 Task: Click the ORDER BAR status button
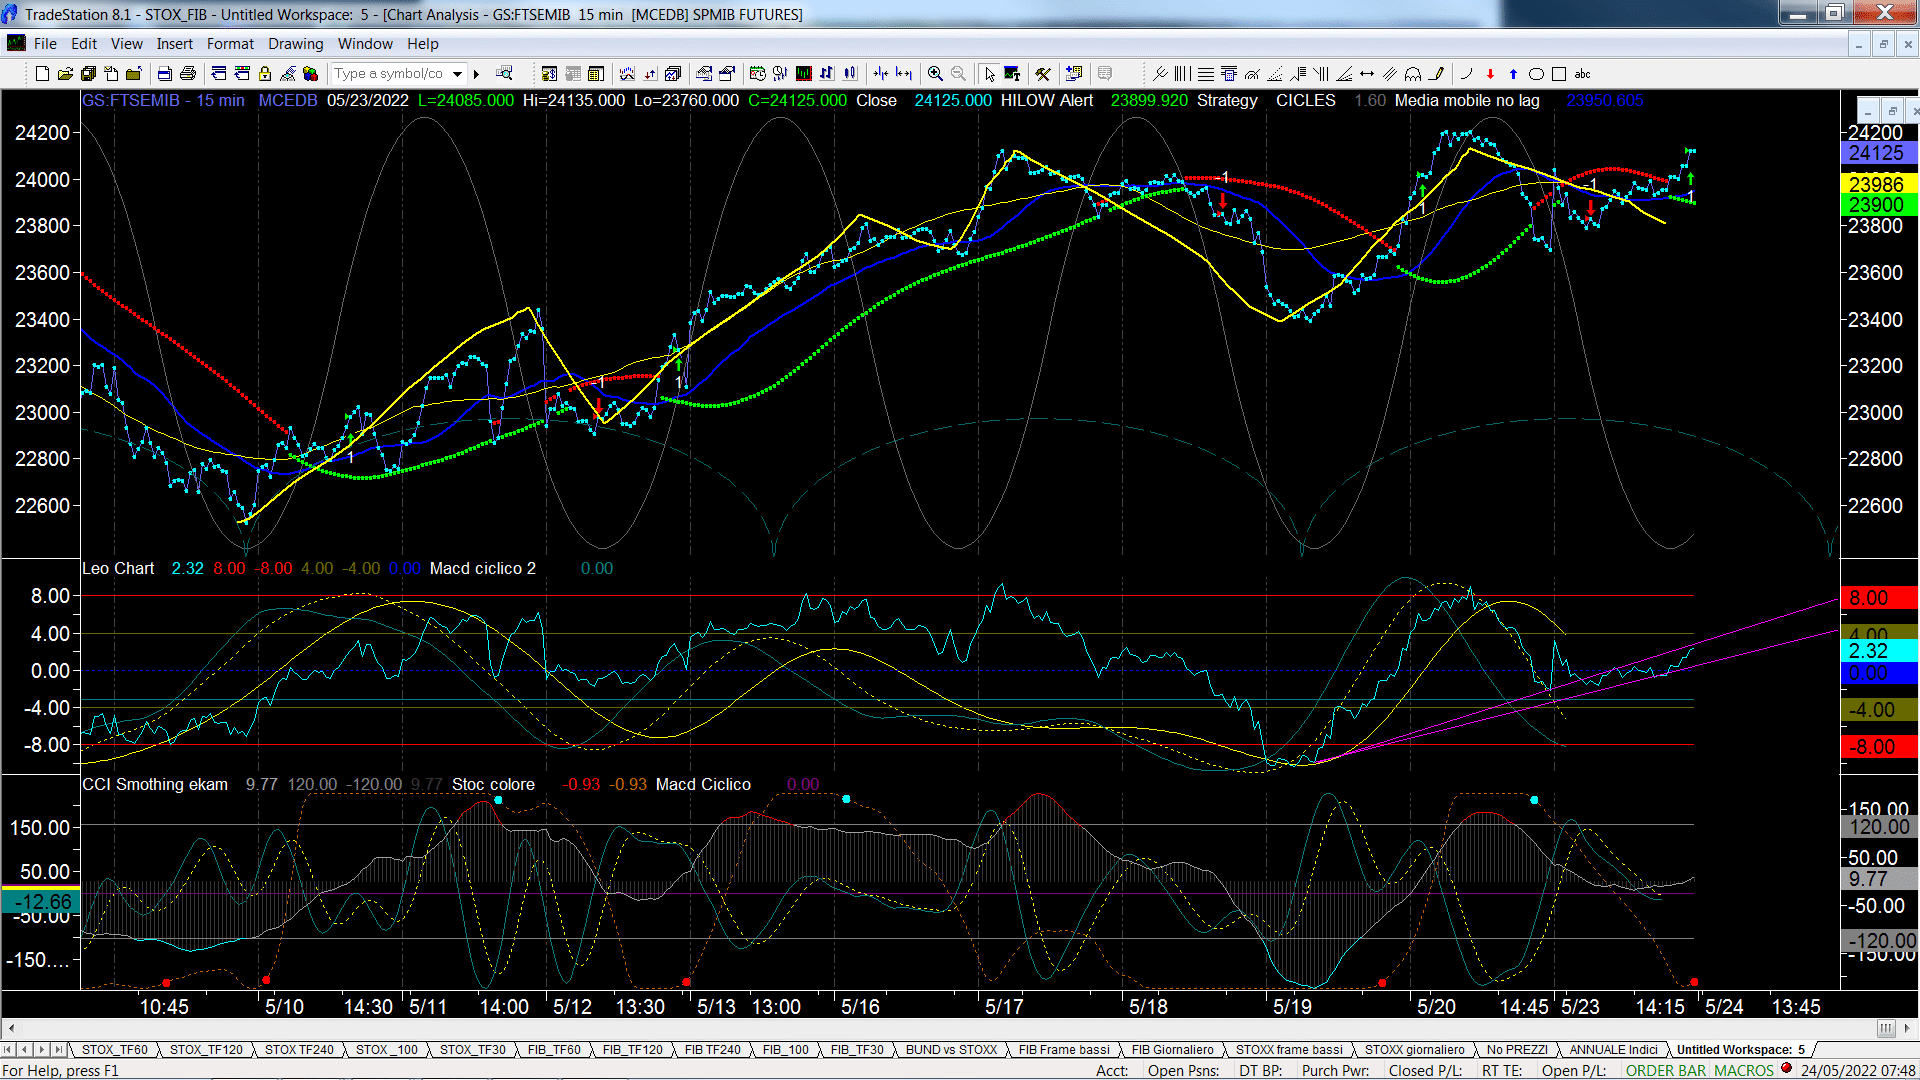coord(1666,1070)
